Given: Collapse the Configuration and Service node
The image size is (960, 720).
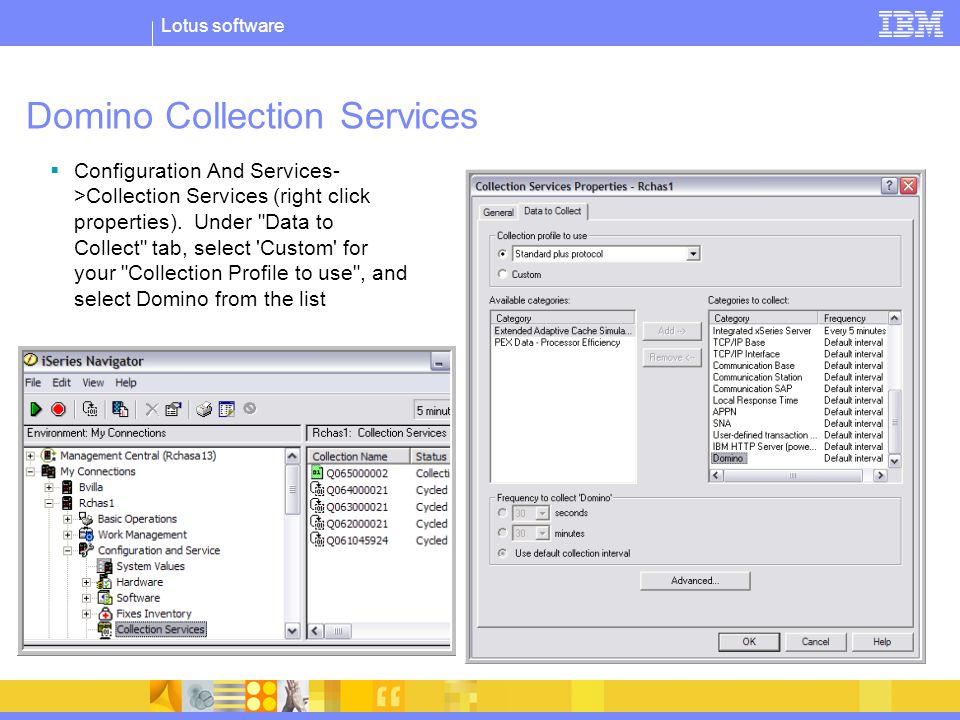Looking at the screenshot, I should pyautogui.click(x=68, y=550).
